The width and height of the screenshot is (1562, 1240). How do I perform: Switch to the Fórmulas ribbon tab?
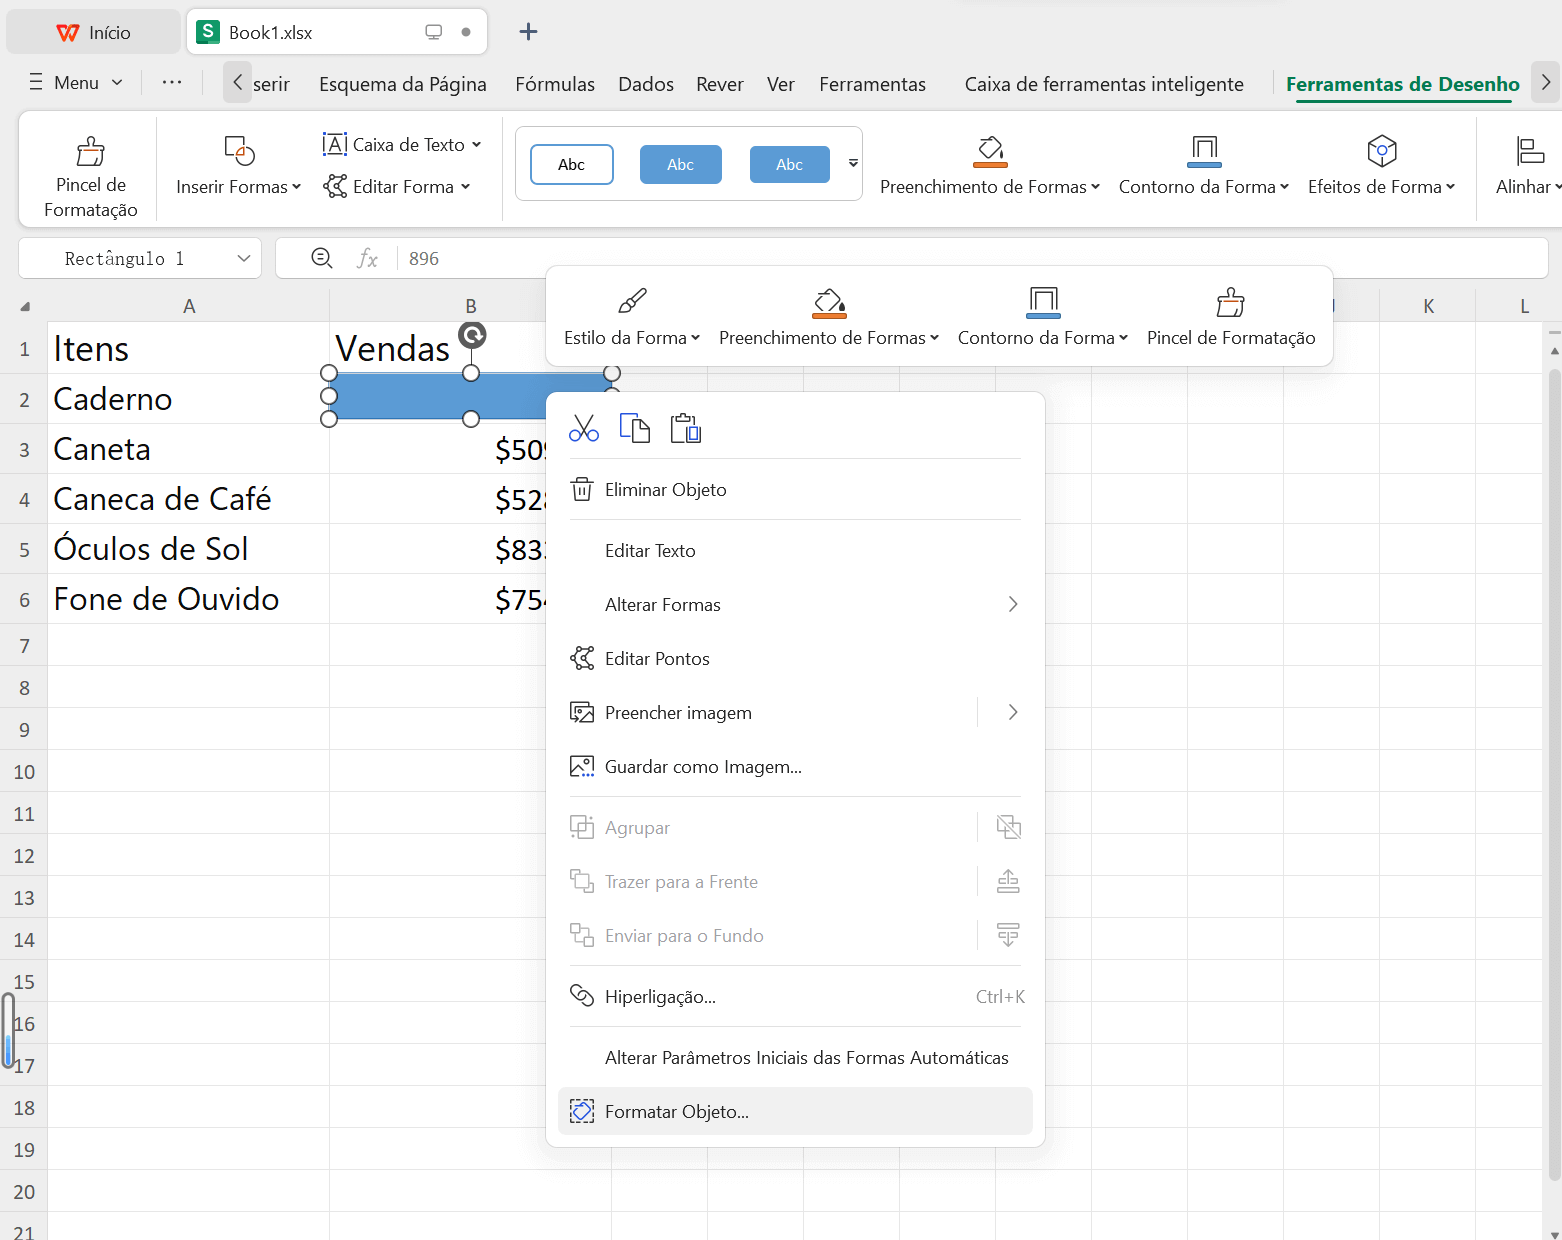click(555, 84)
